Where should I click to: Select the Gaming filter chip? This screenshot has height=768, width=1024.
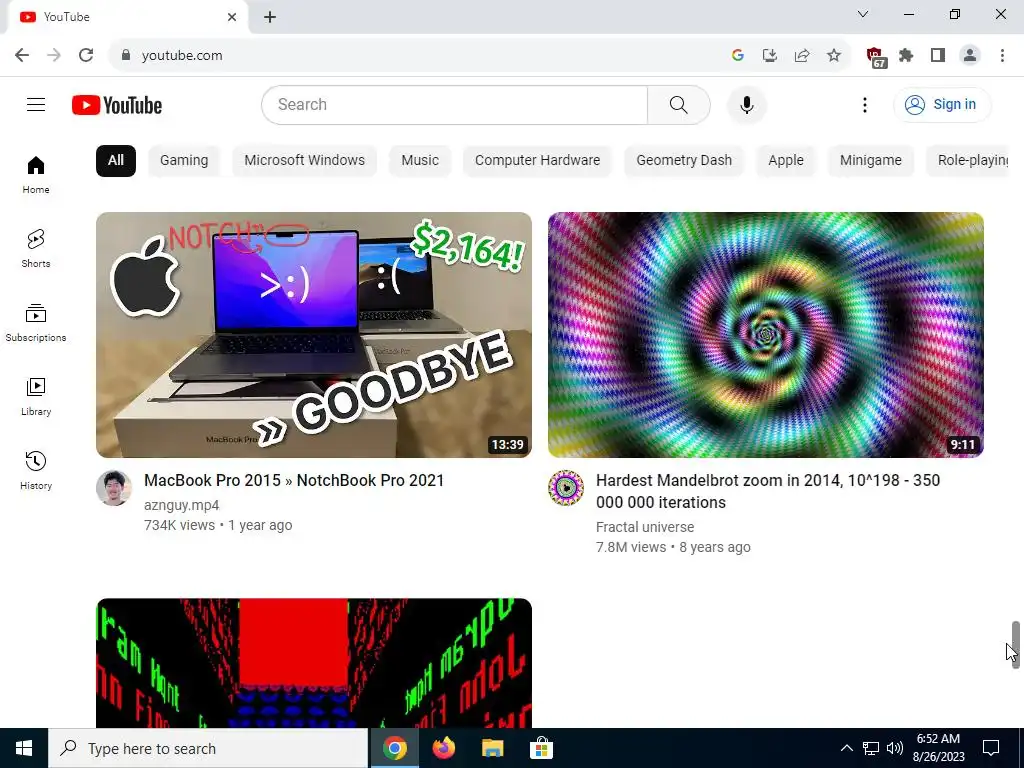coord(184,161)
